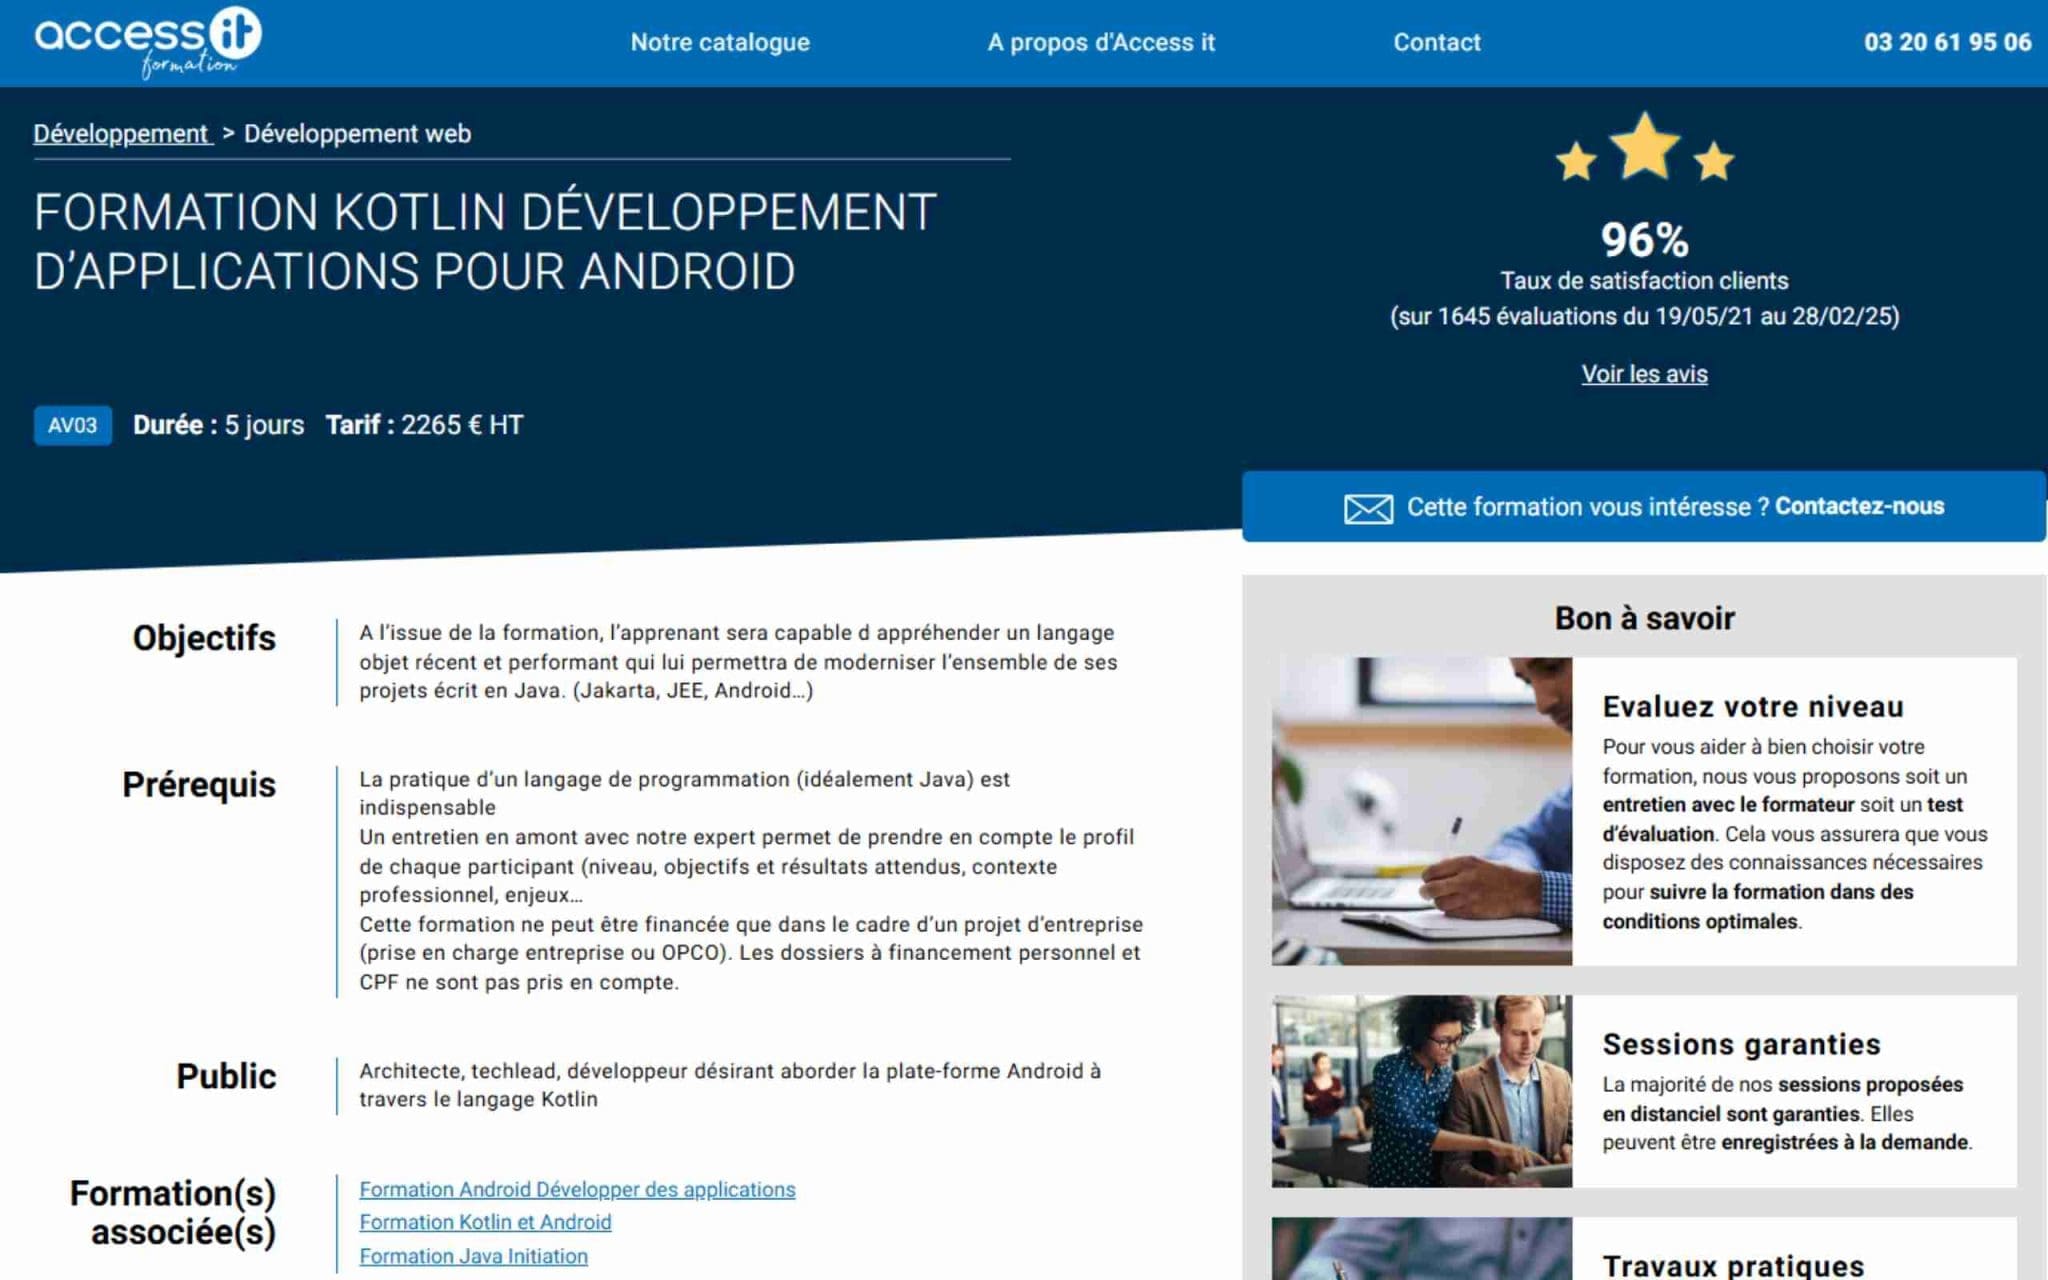Click the Tarif : 2265 € HT text

tap(424, 425)
